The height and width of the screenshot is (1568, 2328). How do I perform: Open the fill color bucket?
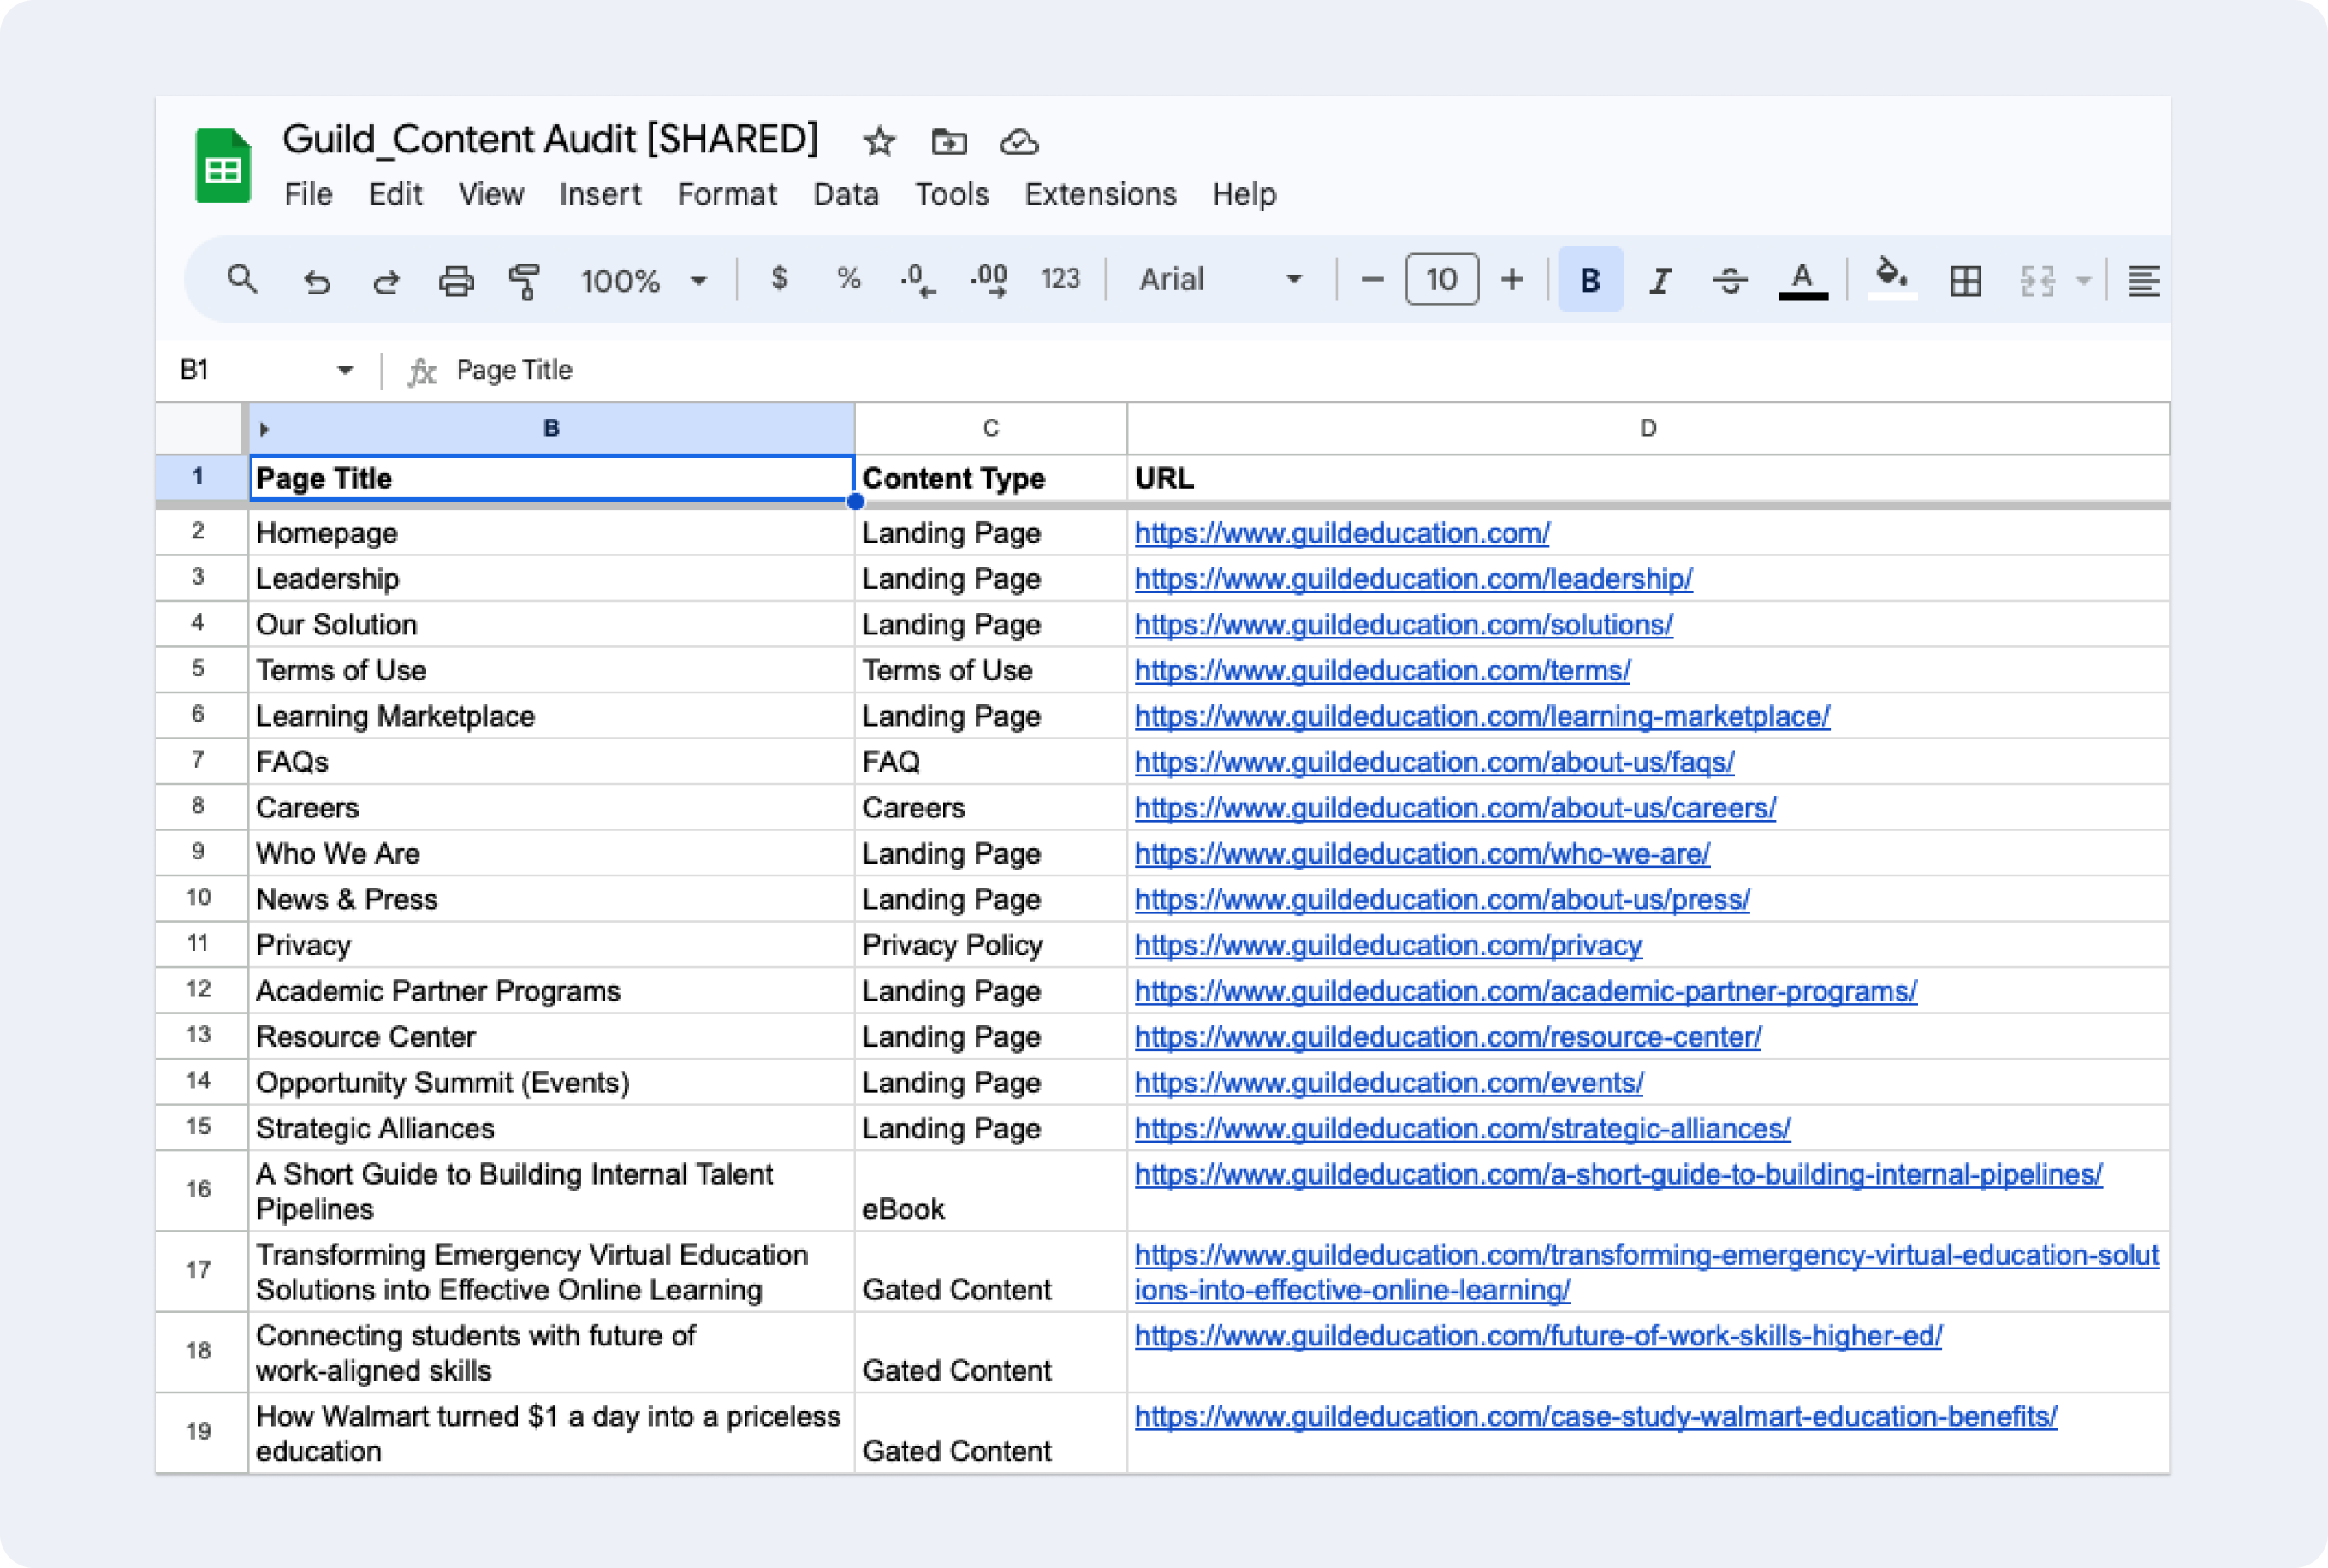point(1892,277)
